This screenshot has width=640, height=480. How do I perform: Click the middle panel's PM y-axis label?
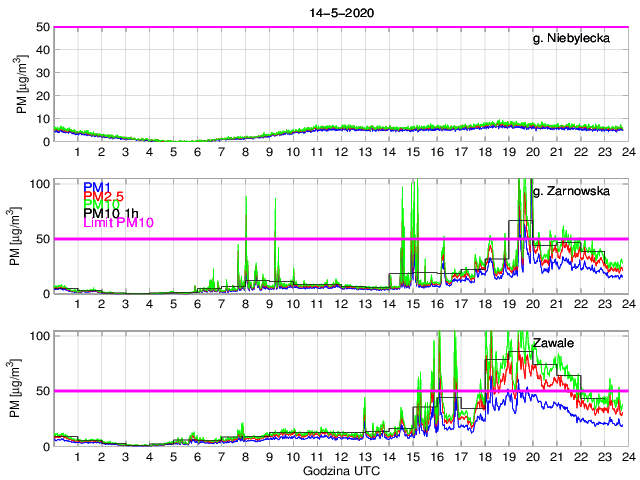pyautogui.click(x=22, y=237)
